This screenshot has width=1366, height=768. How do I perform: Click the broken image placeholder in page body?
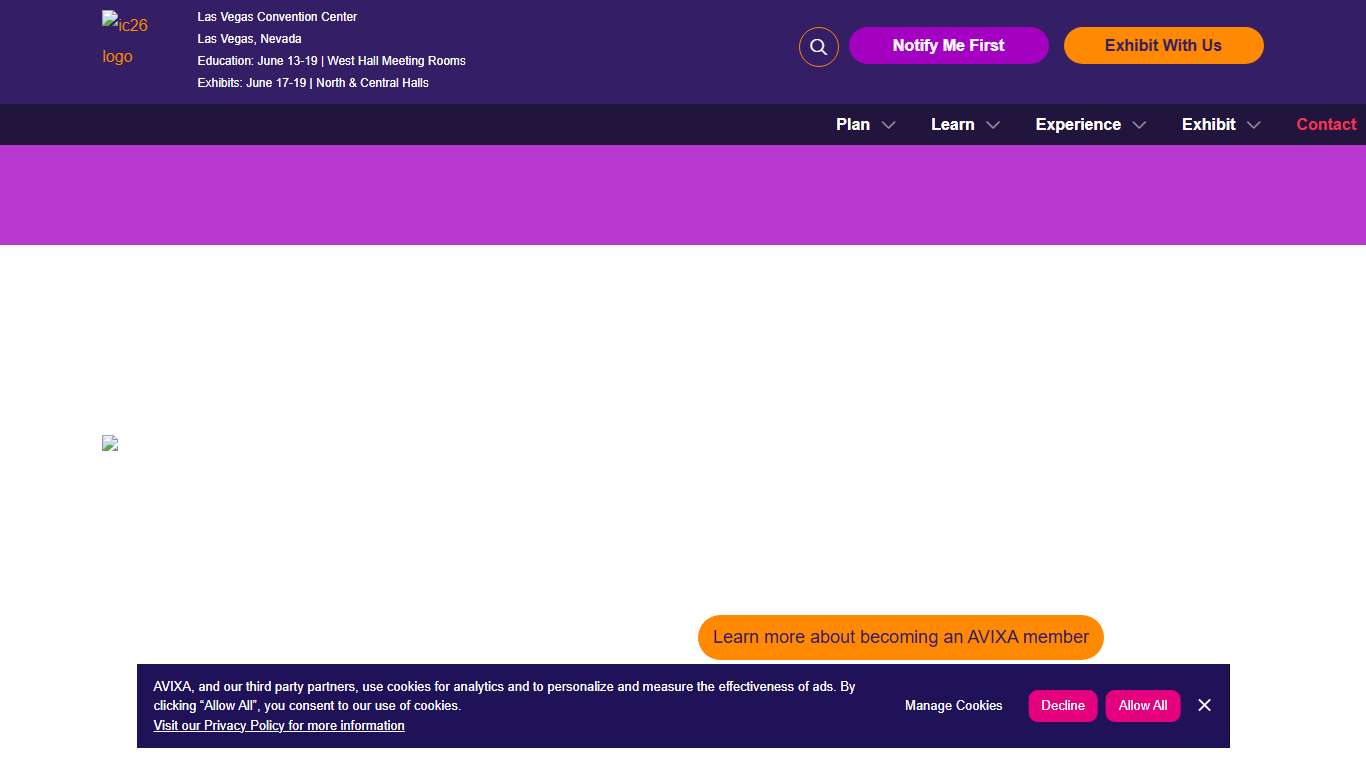point(110,443)
